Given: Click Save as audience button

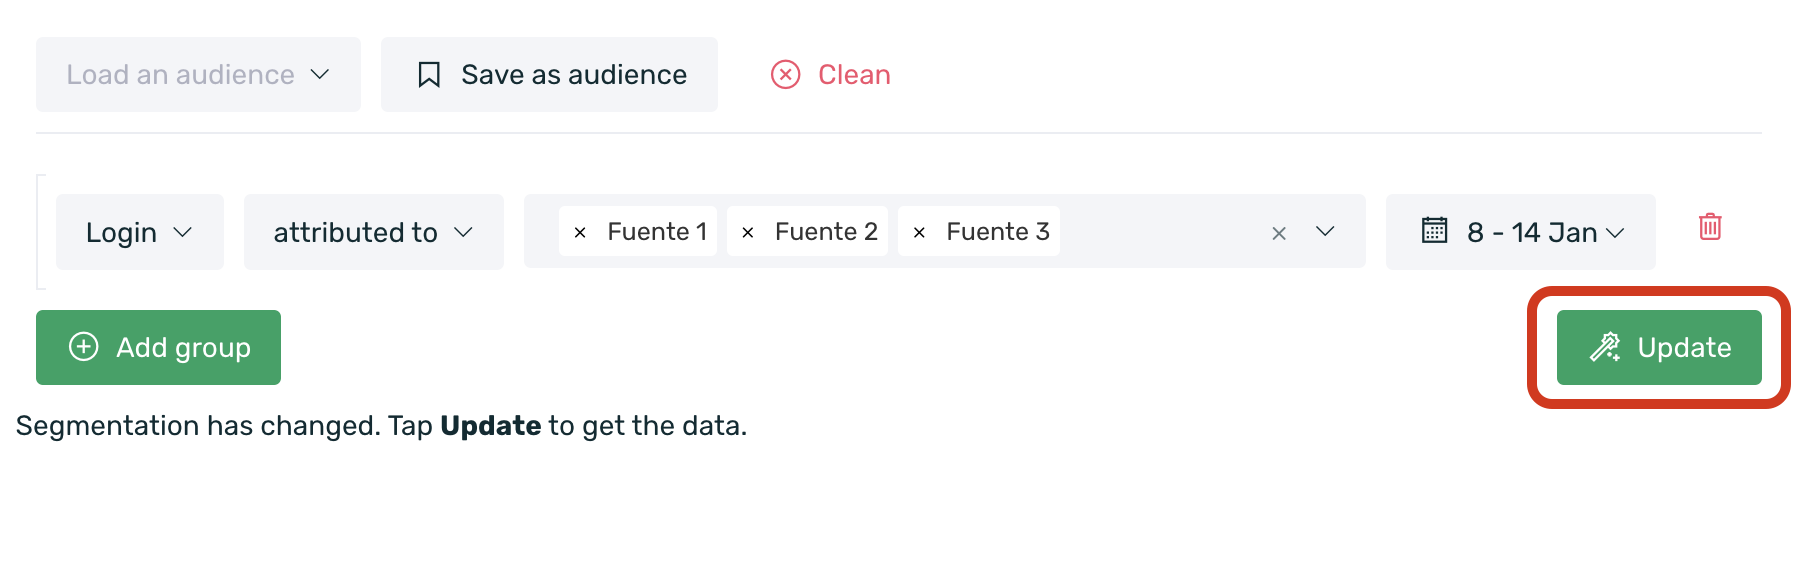Looking at the screenshot, I should pos(549,75).
